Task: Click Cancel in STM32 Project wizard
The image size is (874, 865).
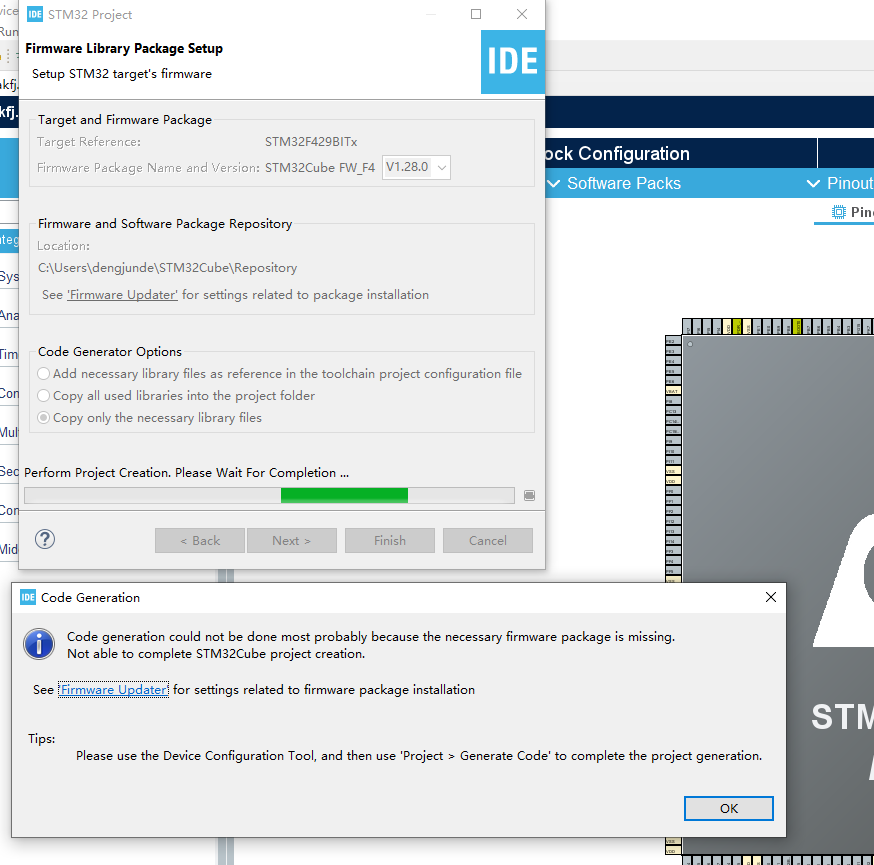Action: (x=488, y=541)
